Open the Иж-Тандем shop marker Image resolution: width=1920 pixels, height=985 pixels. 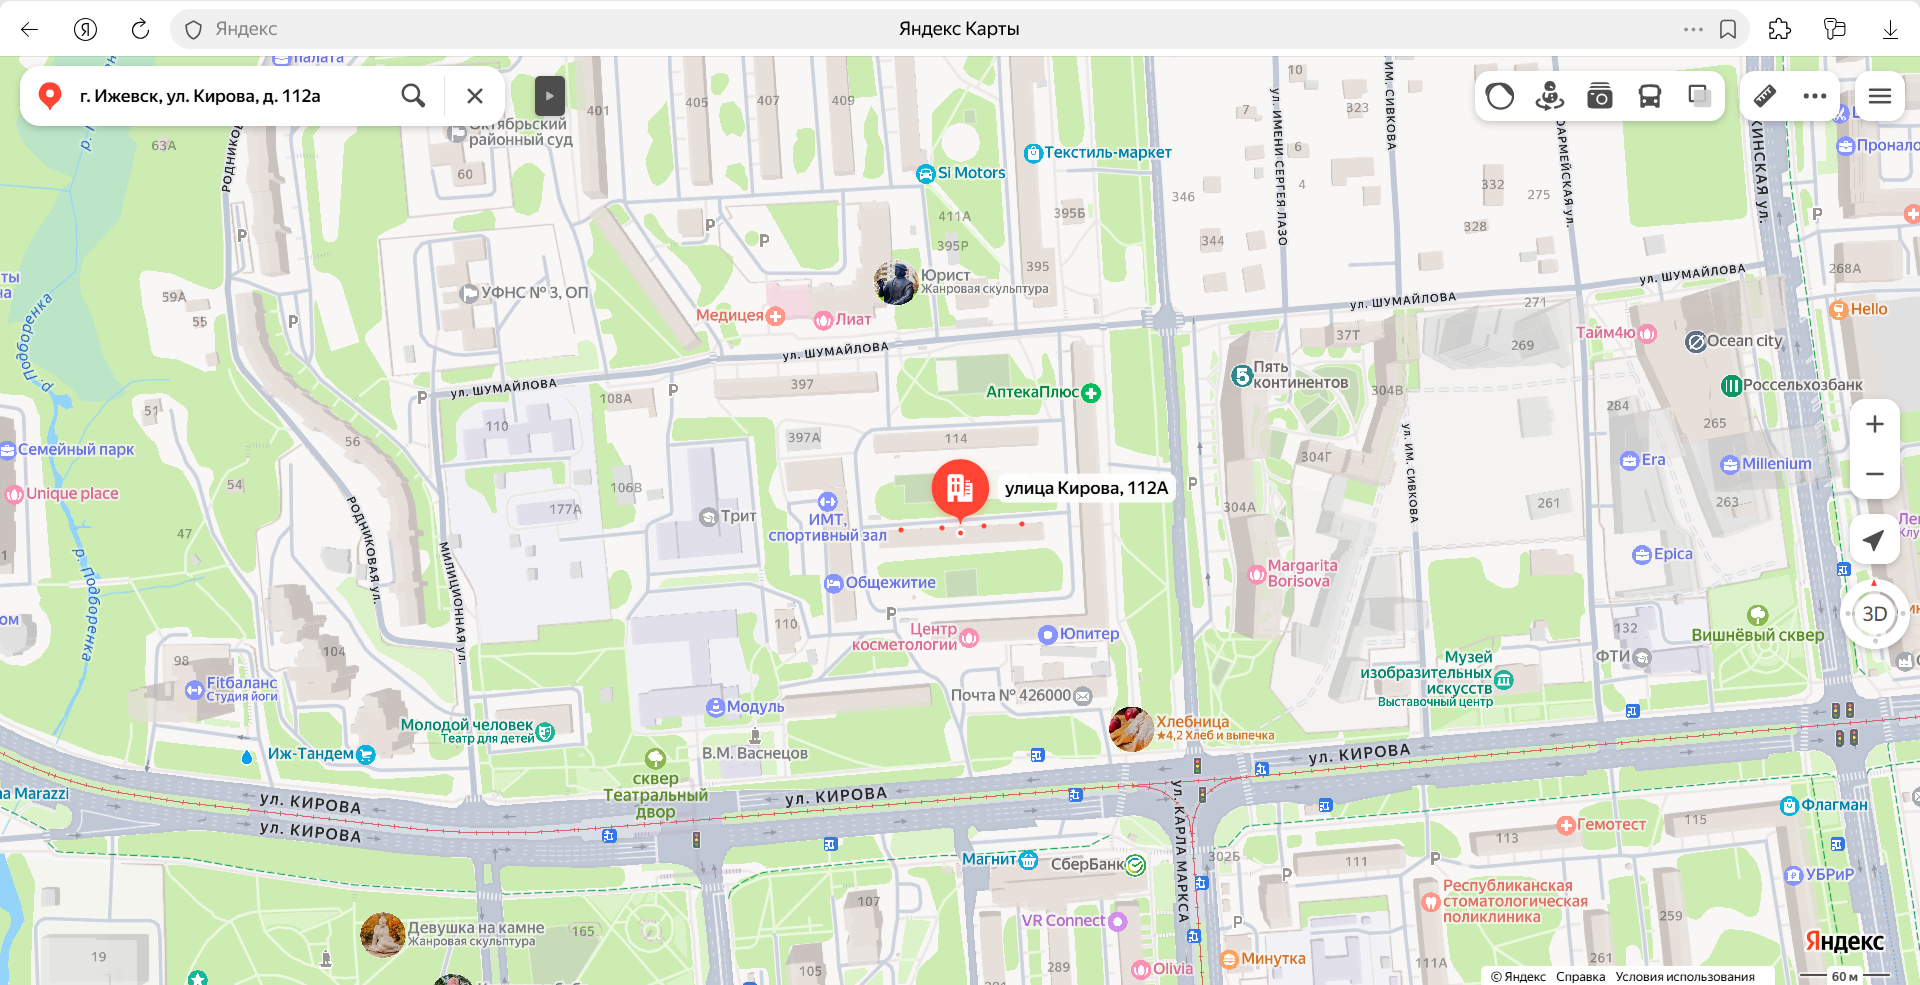[x=366, y=754]
